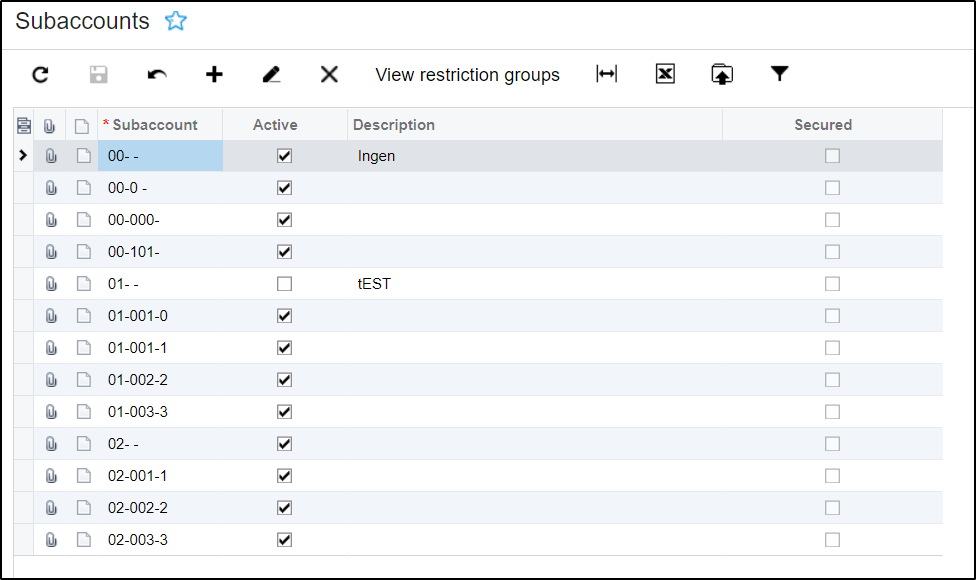Viewport: 976px width, 580px height.
Task: Open notes icon for row 01-003-3
Action: point(83,412)
